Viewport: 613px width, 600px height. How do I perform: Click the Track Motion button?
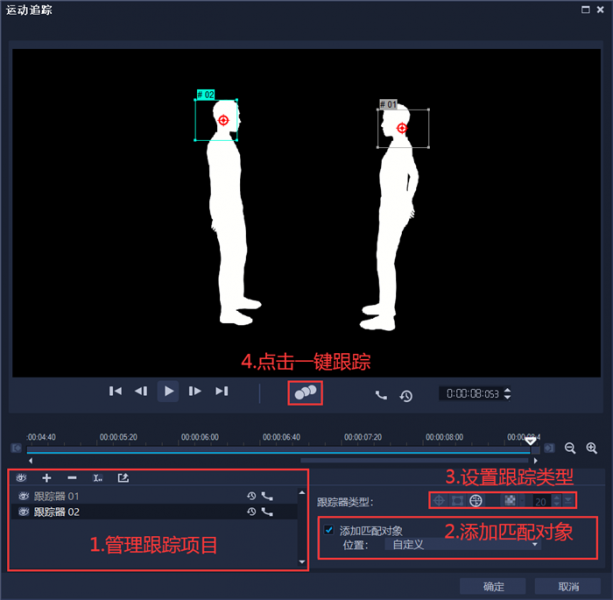coord(305,392)
